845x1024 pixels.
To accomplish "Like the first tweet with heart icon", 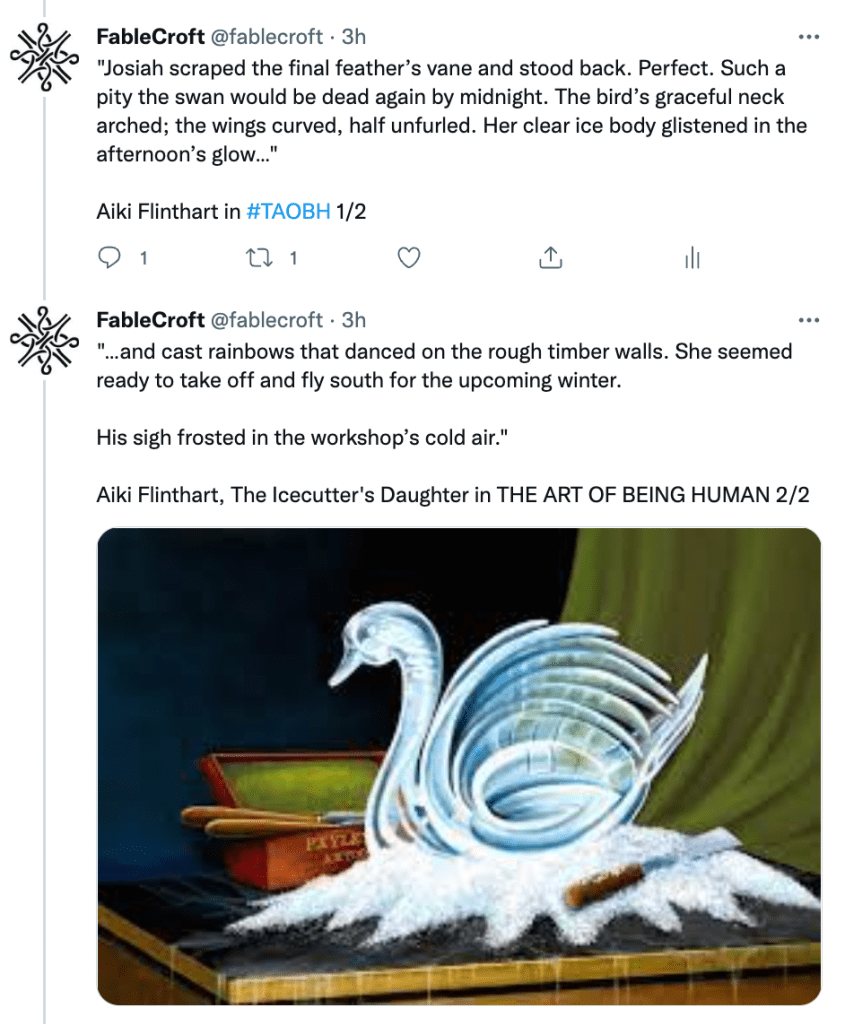I will click(408, 258).
